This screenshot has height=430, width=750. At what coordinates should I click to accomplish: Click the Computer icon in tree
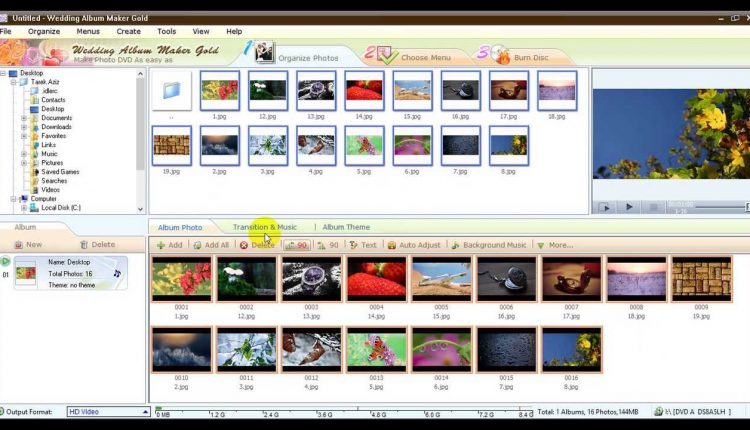click(x=24, y=199)
